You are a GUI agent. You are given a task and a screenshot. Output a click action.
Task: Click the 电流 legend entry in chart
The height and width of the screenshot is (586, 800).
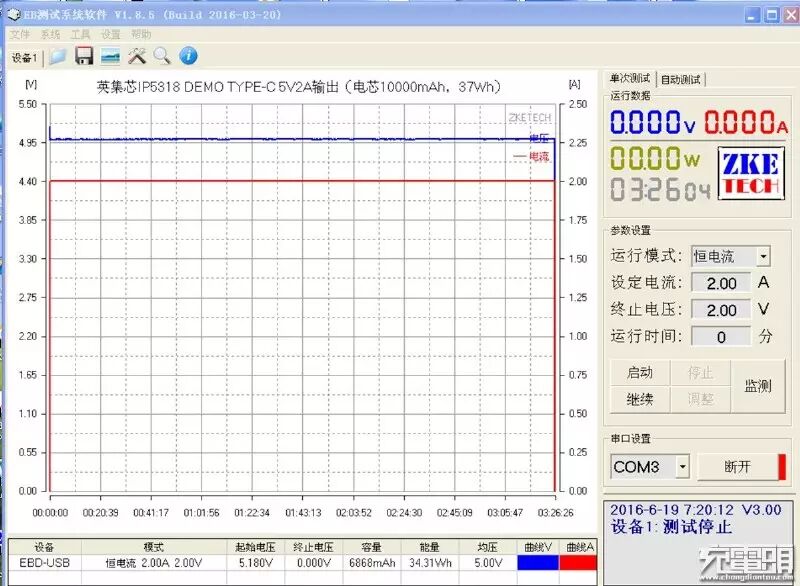(x=532, y=156)
